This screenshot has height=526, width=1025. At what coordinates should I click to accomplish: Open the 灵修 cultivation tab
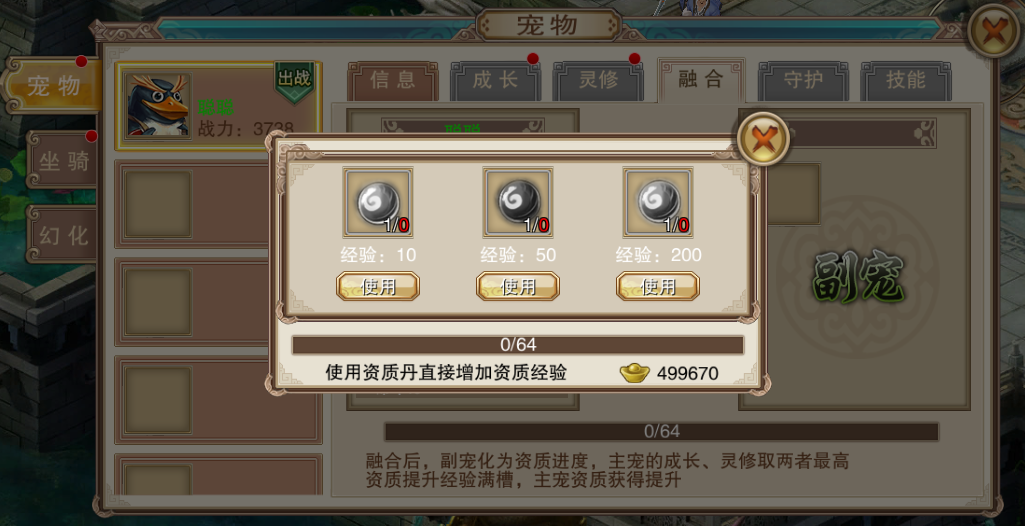597,81
